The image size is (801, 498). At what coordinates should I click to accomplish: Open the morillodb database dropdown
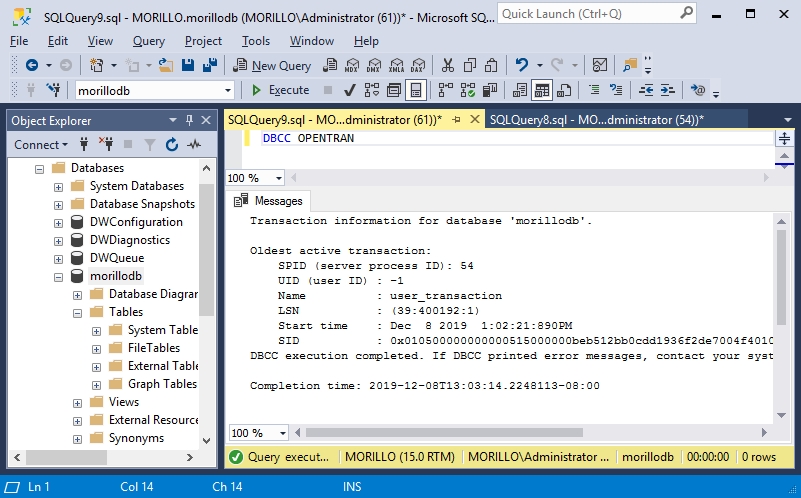click(228, 91)
